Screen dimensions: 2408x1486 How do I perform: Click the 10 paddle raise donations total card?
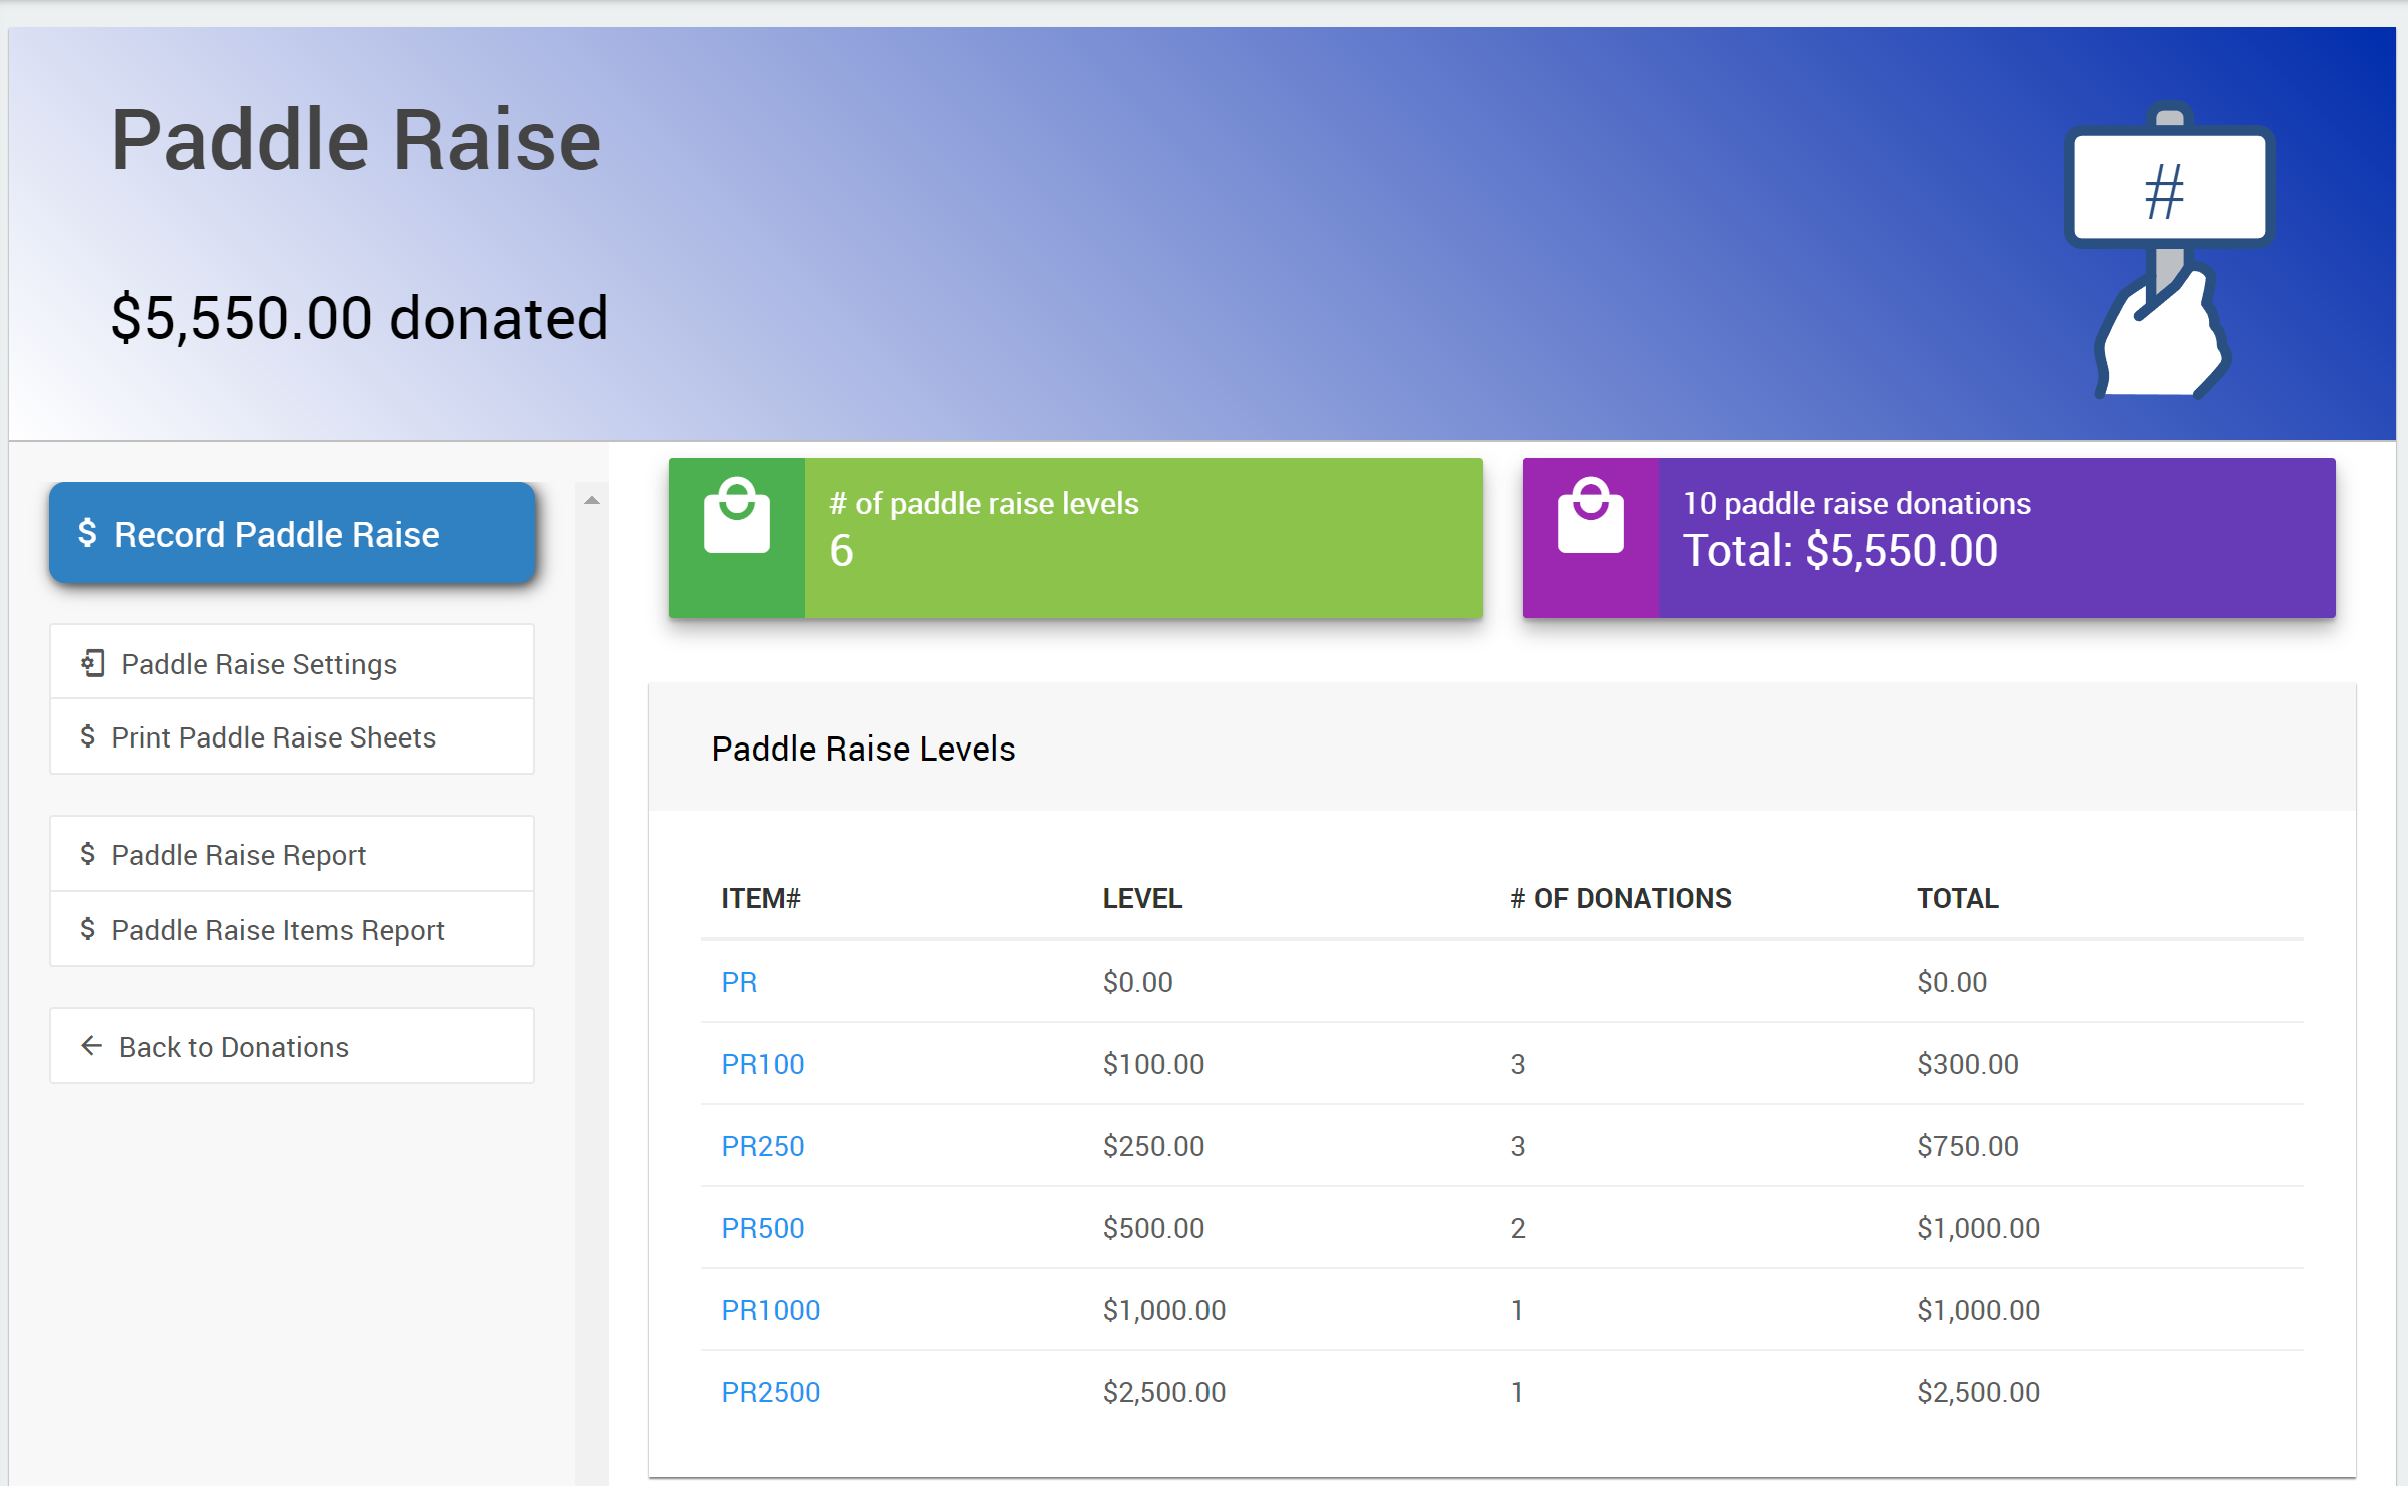pyautogui.click(x=1928, y=538)
